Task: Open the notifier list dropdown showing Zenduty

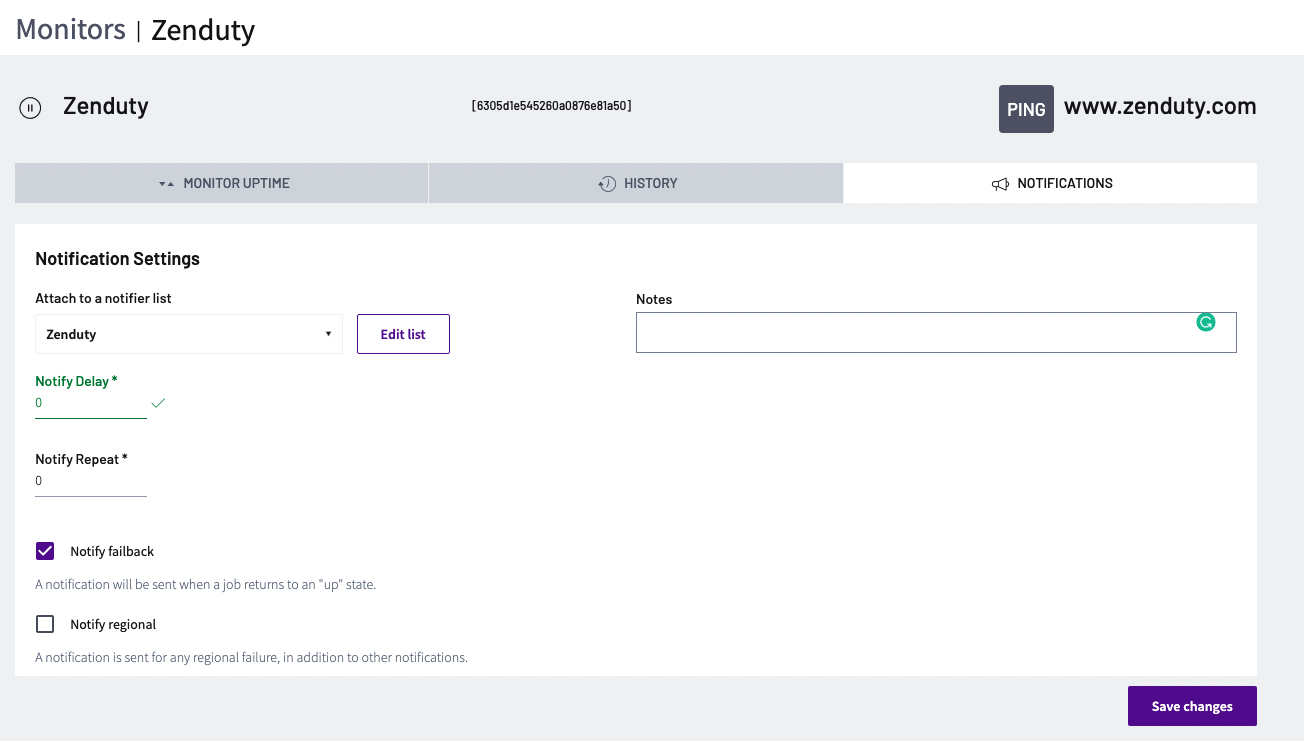Action: (189, 334)
